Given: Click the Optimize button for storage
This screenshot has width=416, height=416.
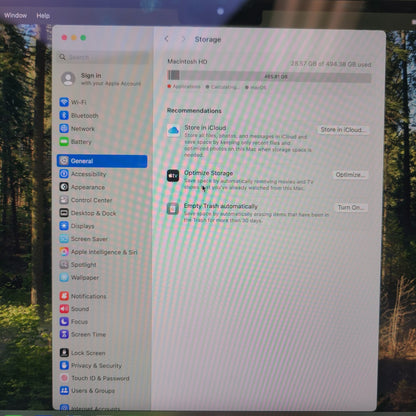Looking at the screenshot, I should 350,175.
